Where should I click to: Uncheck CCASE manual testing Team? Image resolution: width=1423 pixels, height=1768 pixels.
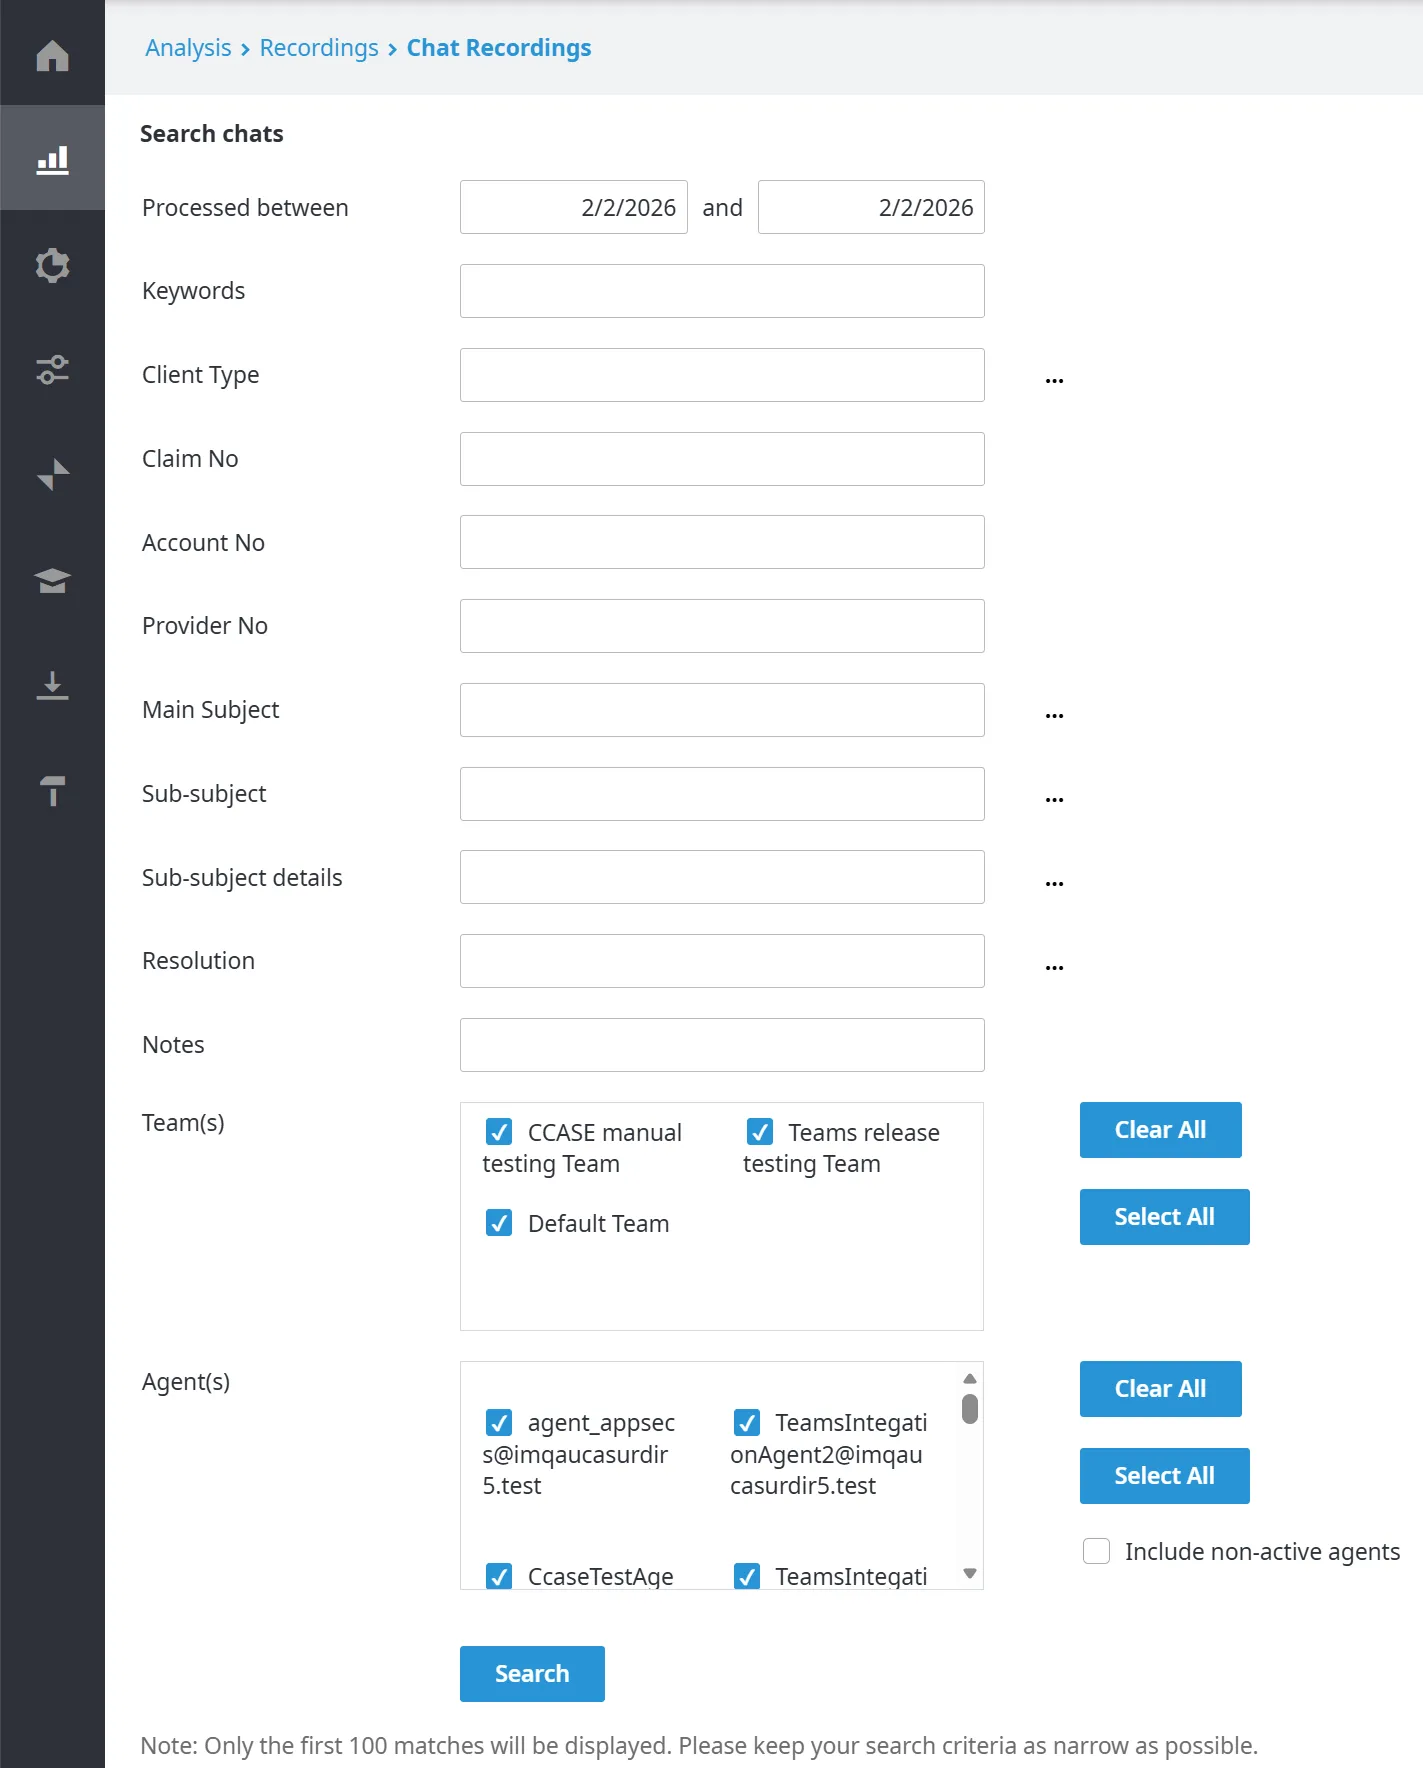coord(499,1132)
